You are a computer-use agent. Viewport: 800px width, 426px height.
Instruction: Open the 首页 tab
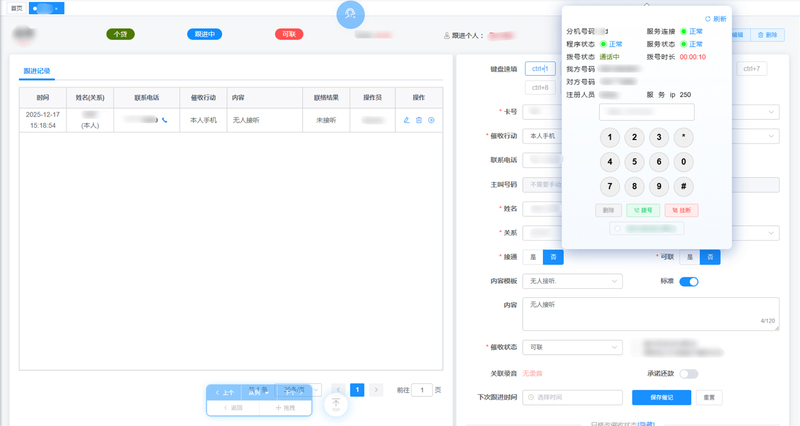click(15, 8)
